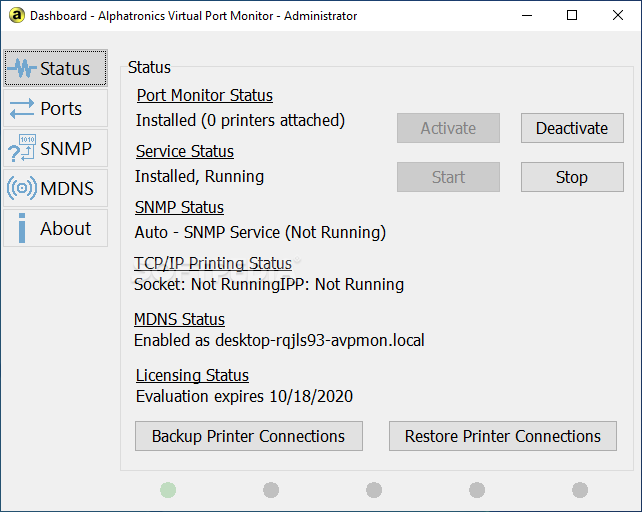Click the third grey indicator dot
The image size is (642, 512).
(374, 490)
